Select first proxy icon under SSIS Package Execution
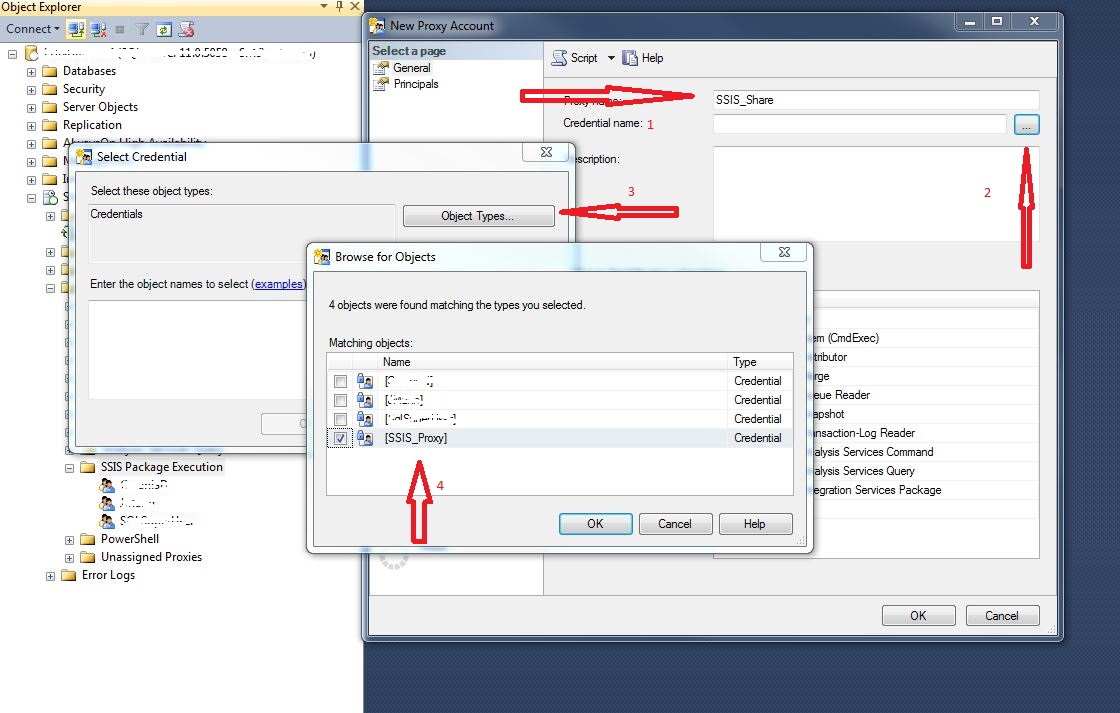This screenshot has height=713, width=1120. pyautogui.click(x=107, y=486)
